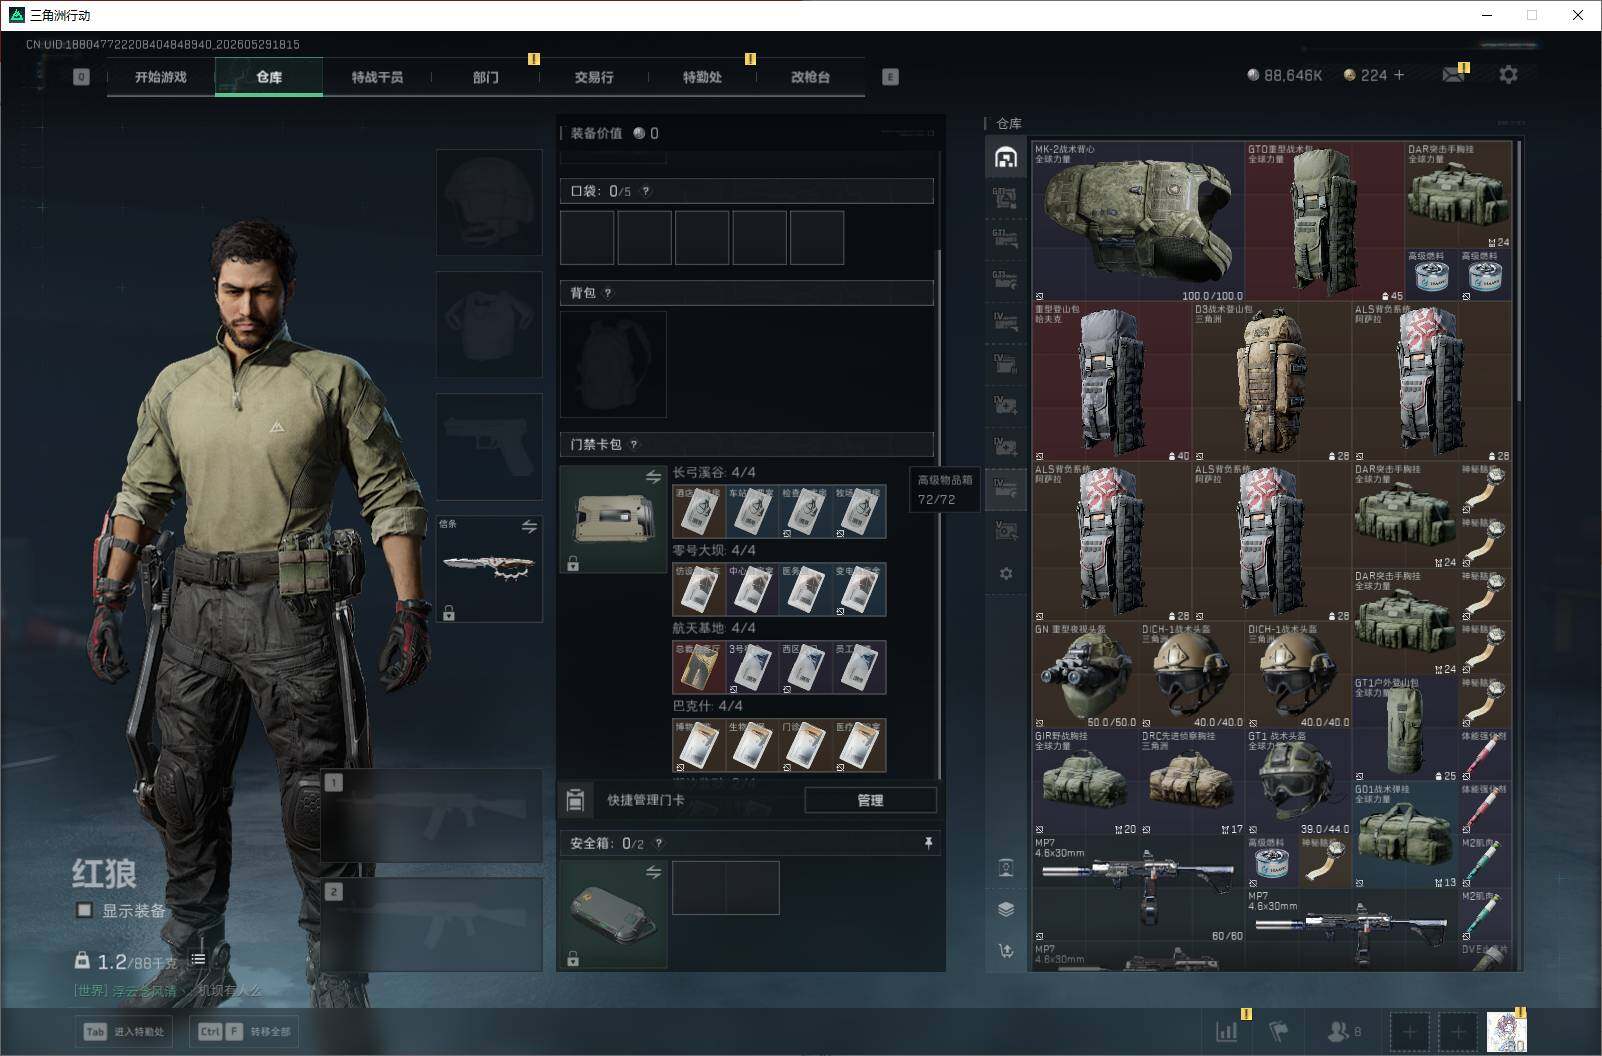Image resolution: width=1602 pixels, height=1056 pixels.
Task: Select the GN重型夜视头盔 helmet
Action: pyautogui.click(x=1086, y=676)
